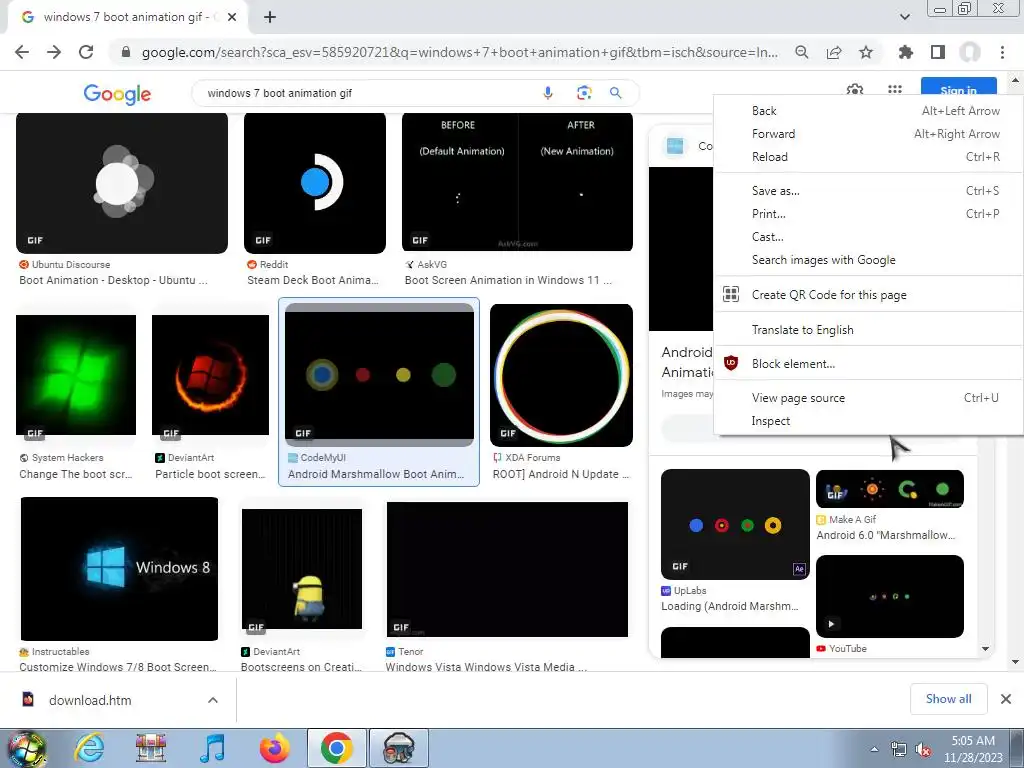Click the browser forward arrow
The width and height of the screenshot is (1024, 768).
click(54, 52)
